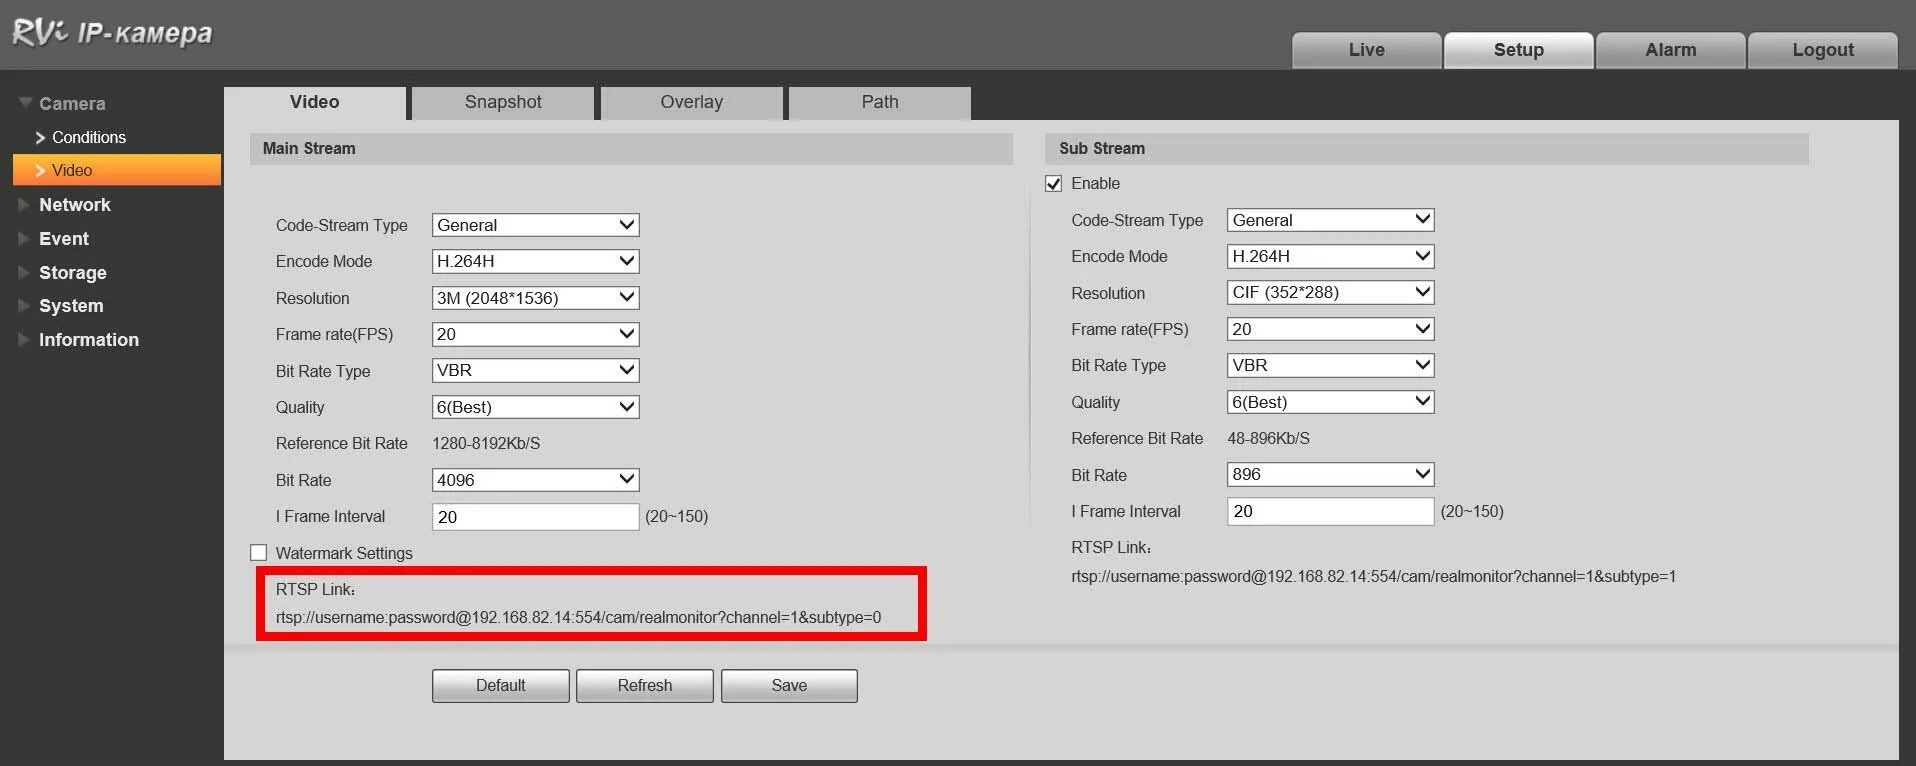Open Sub Stream Frame rate dropdown

click(1330, 329)
